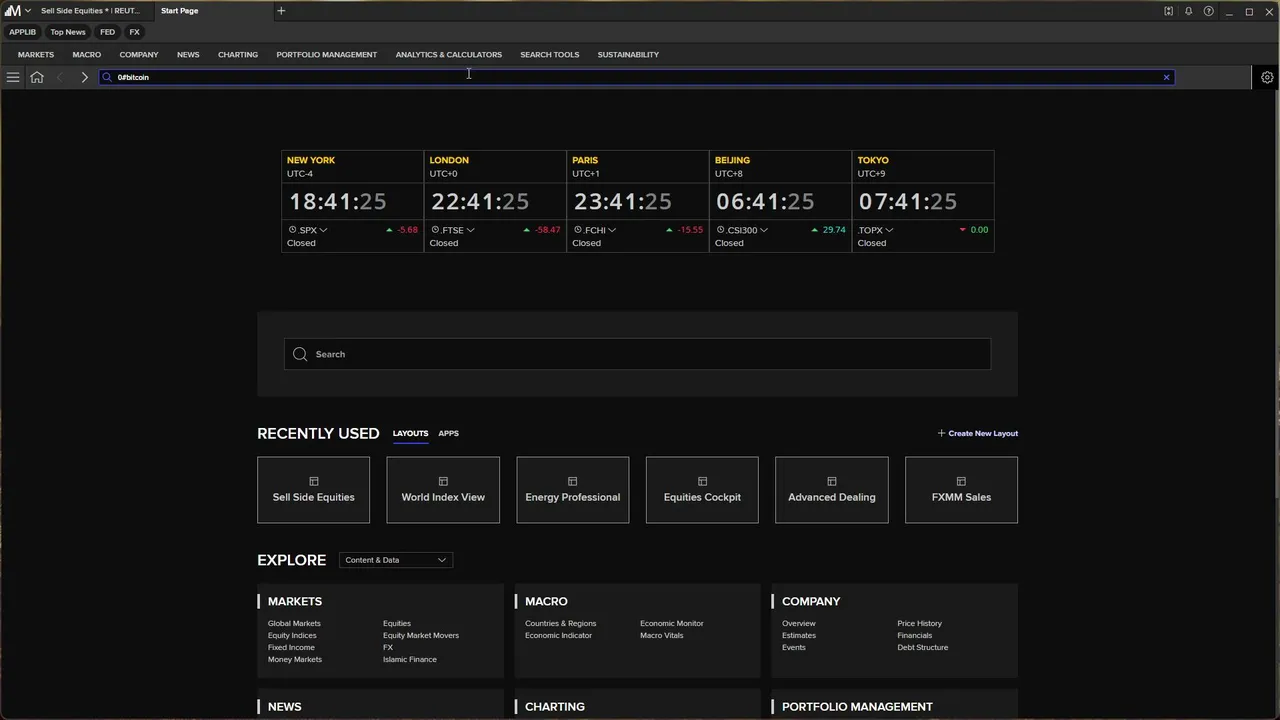
Task: Switch to the APPS tab
Action: coord(448,433)
